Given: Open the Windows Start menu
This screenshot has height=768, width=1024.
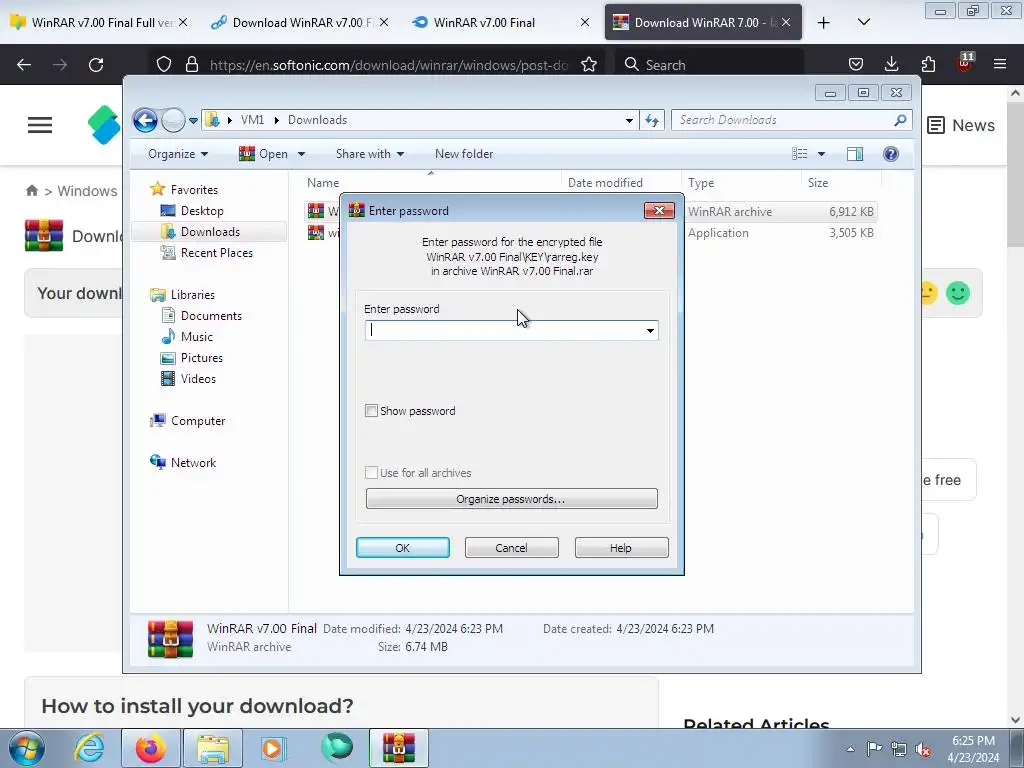Looking at the screenshot, I should tap(26, 748).
